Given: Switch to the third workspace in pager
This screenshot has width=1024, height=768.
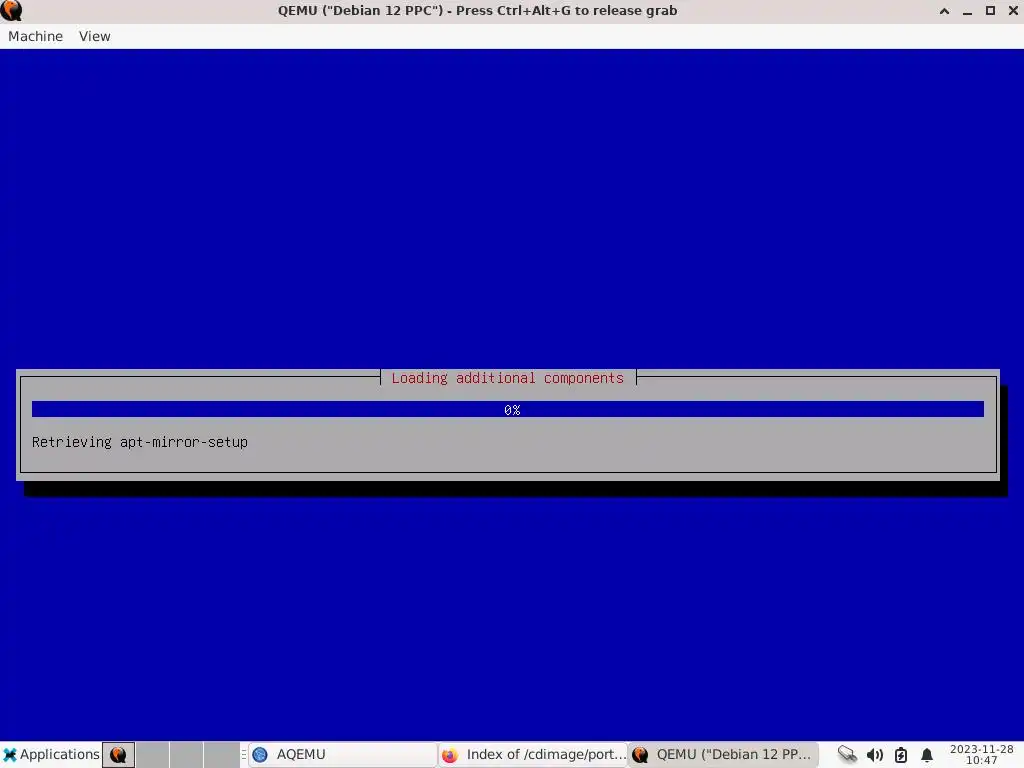Looking at the screenshot, I should coord(187,755).
